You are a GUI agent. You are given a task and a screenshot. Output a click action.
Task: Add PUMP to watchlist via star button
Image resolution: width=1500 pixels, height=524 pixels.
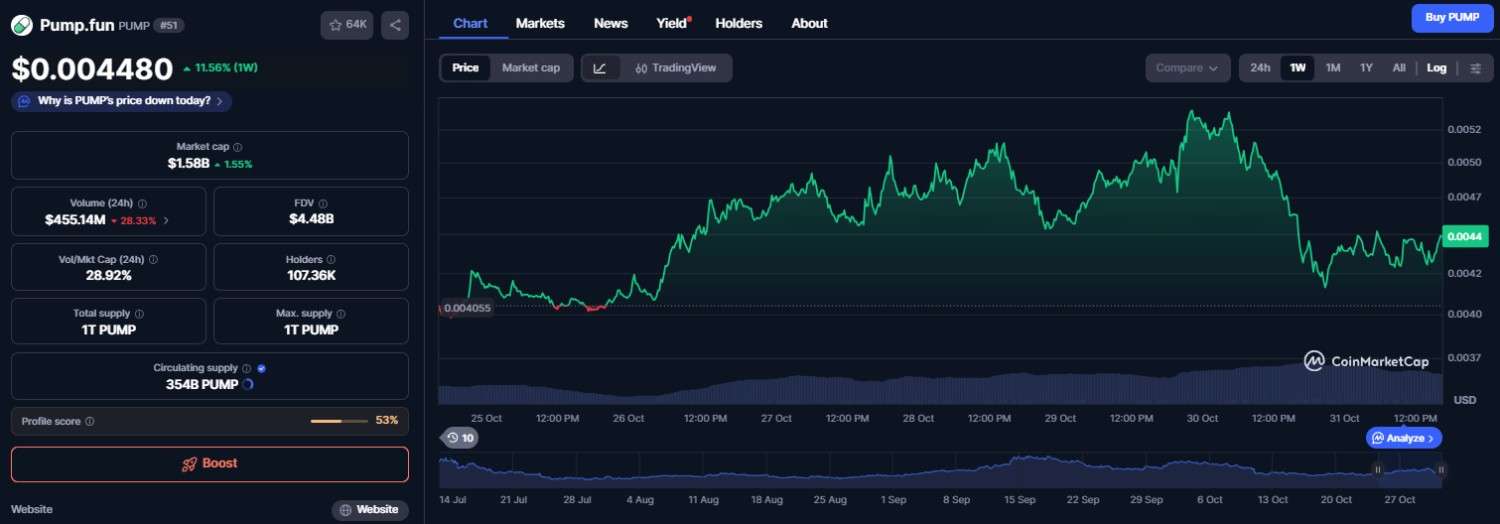(347, 25)
